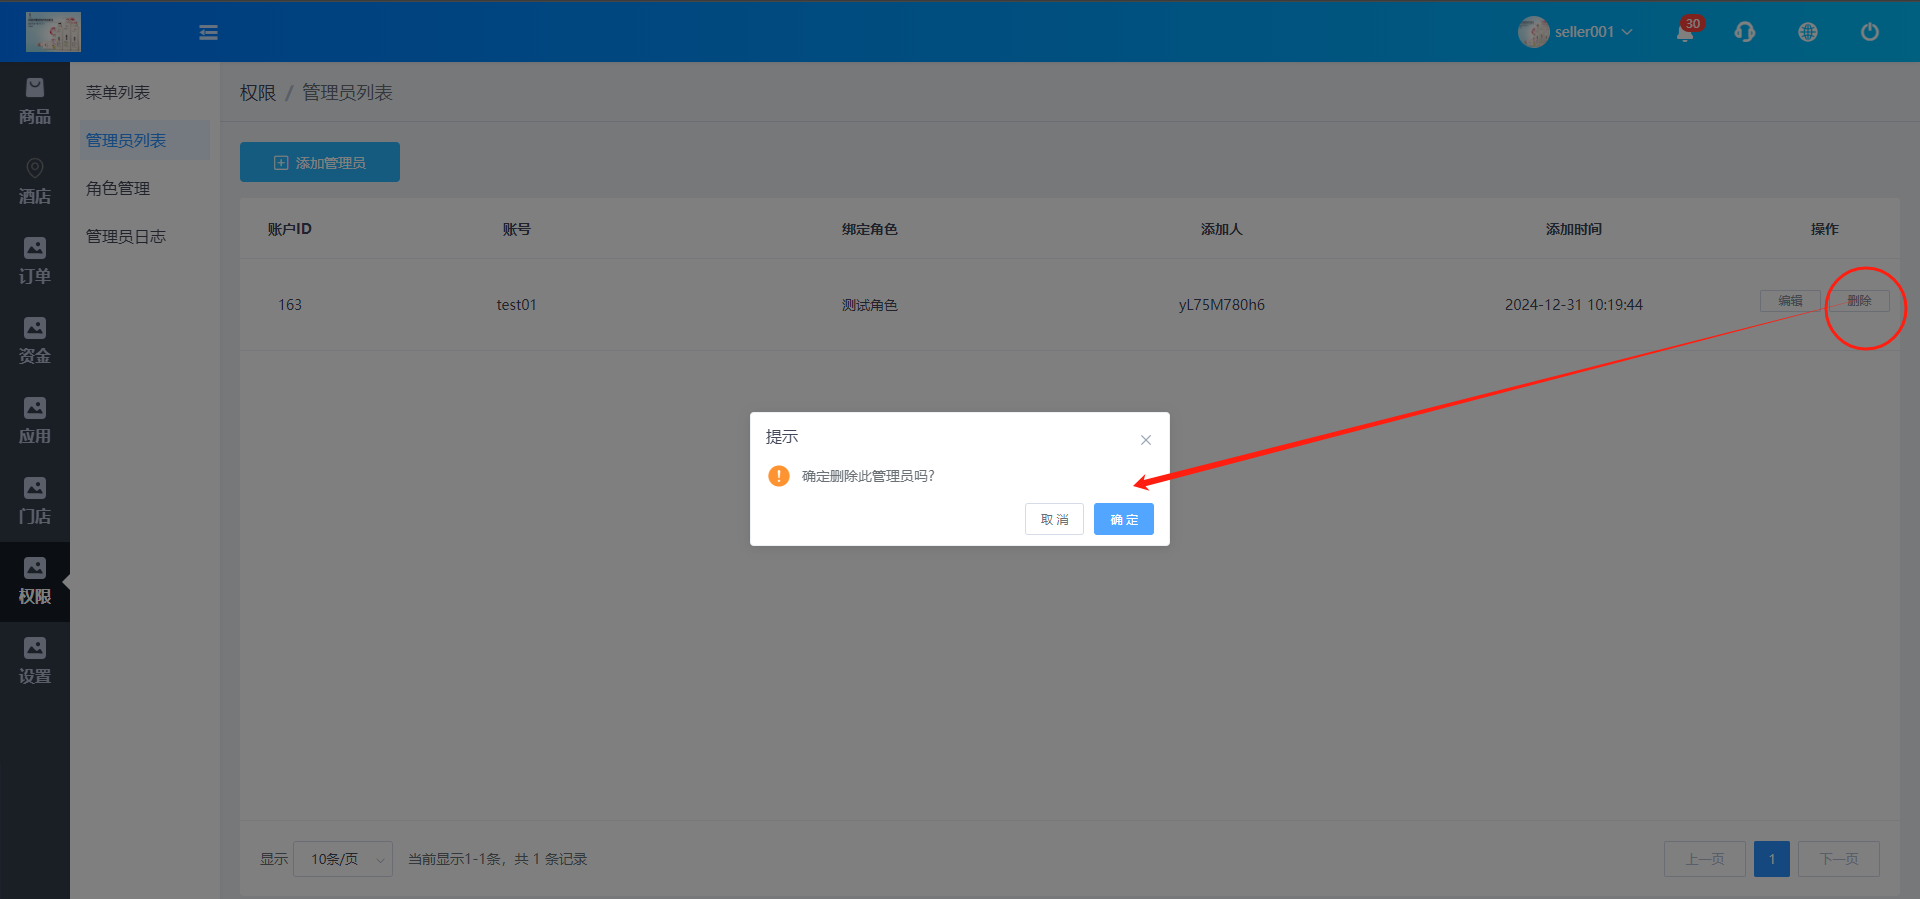Image resolution: width=1920 pixels, height=899 pixels.
Task: Click the 添加管理员 button
Action: pyautogui.click(x=320, y=162)
